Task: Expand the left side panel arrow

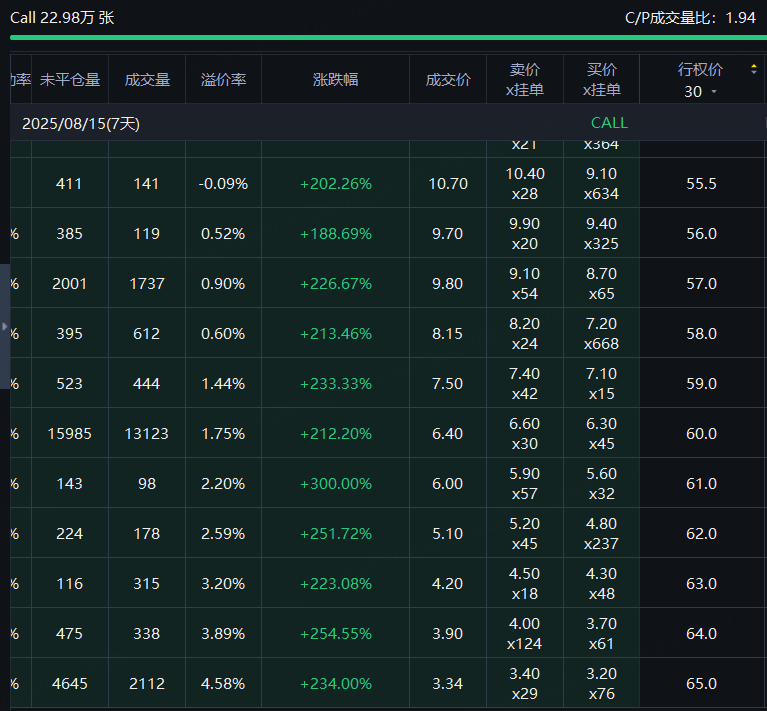Action: [5, 327]
